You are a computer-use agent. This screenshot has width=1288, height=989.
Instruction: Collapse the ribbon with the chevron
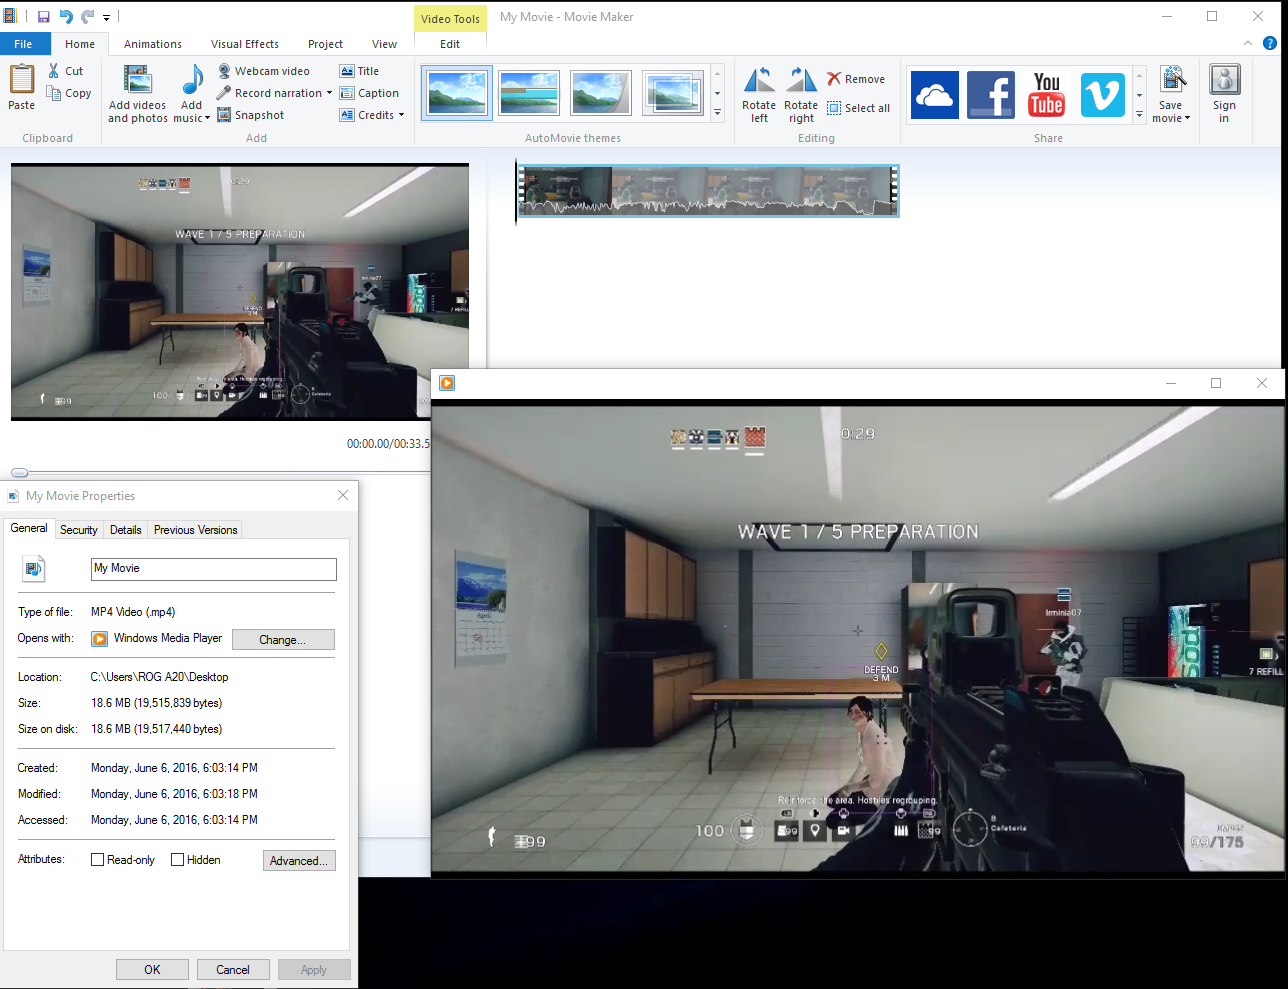1248,43
